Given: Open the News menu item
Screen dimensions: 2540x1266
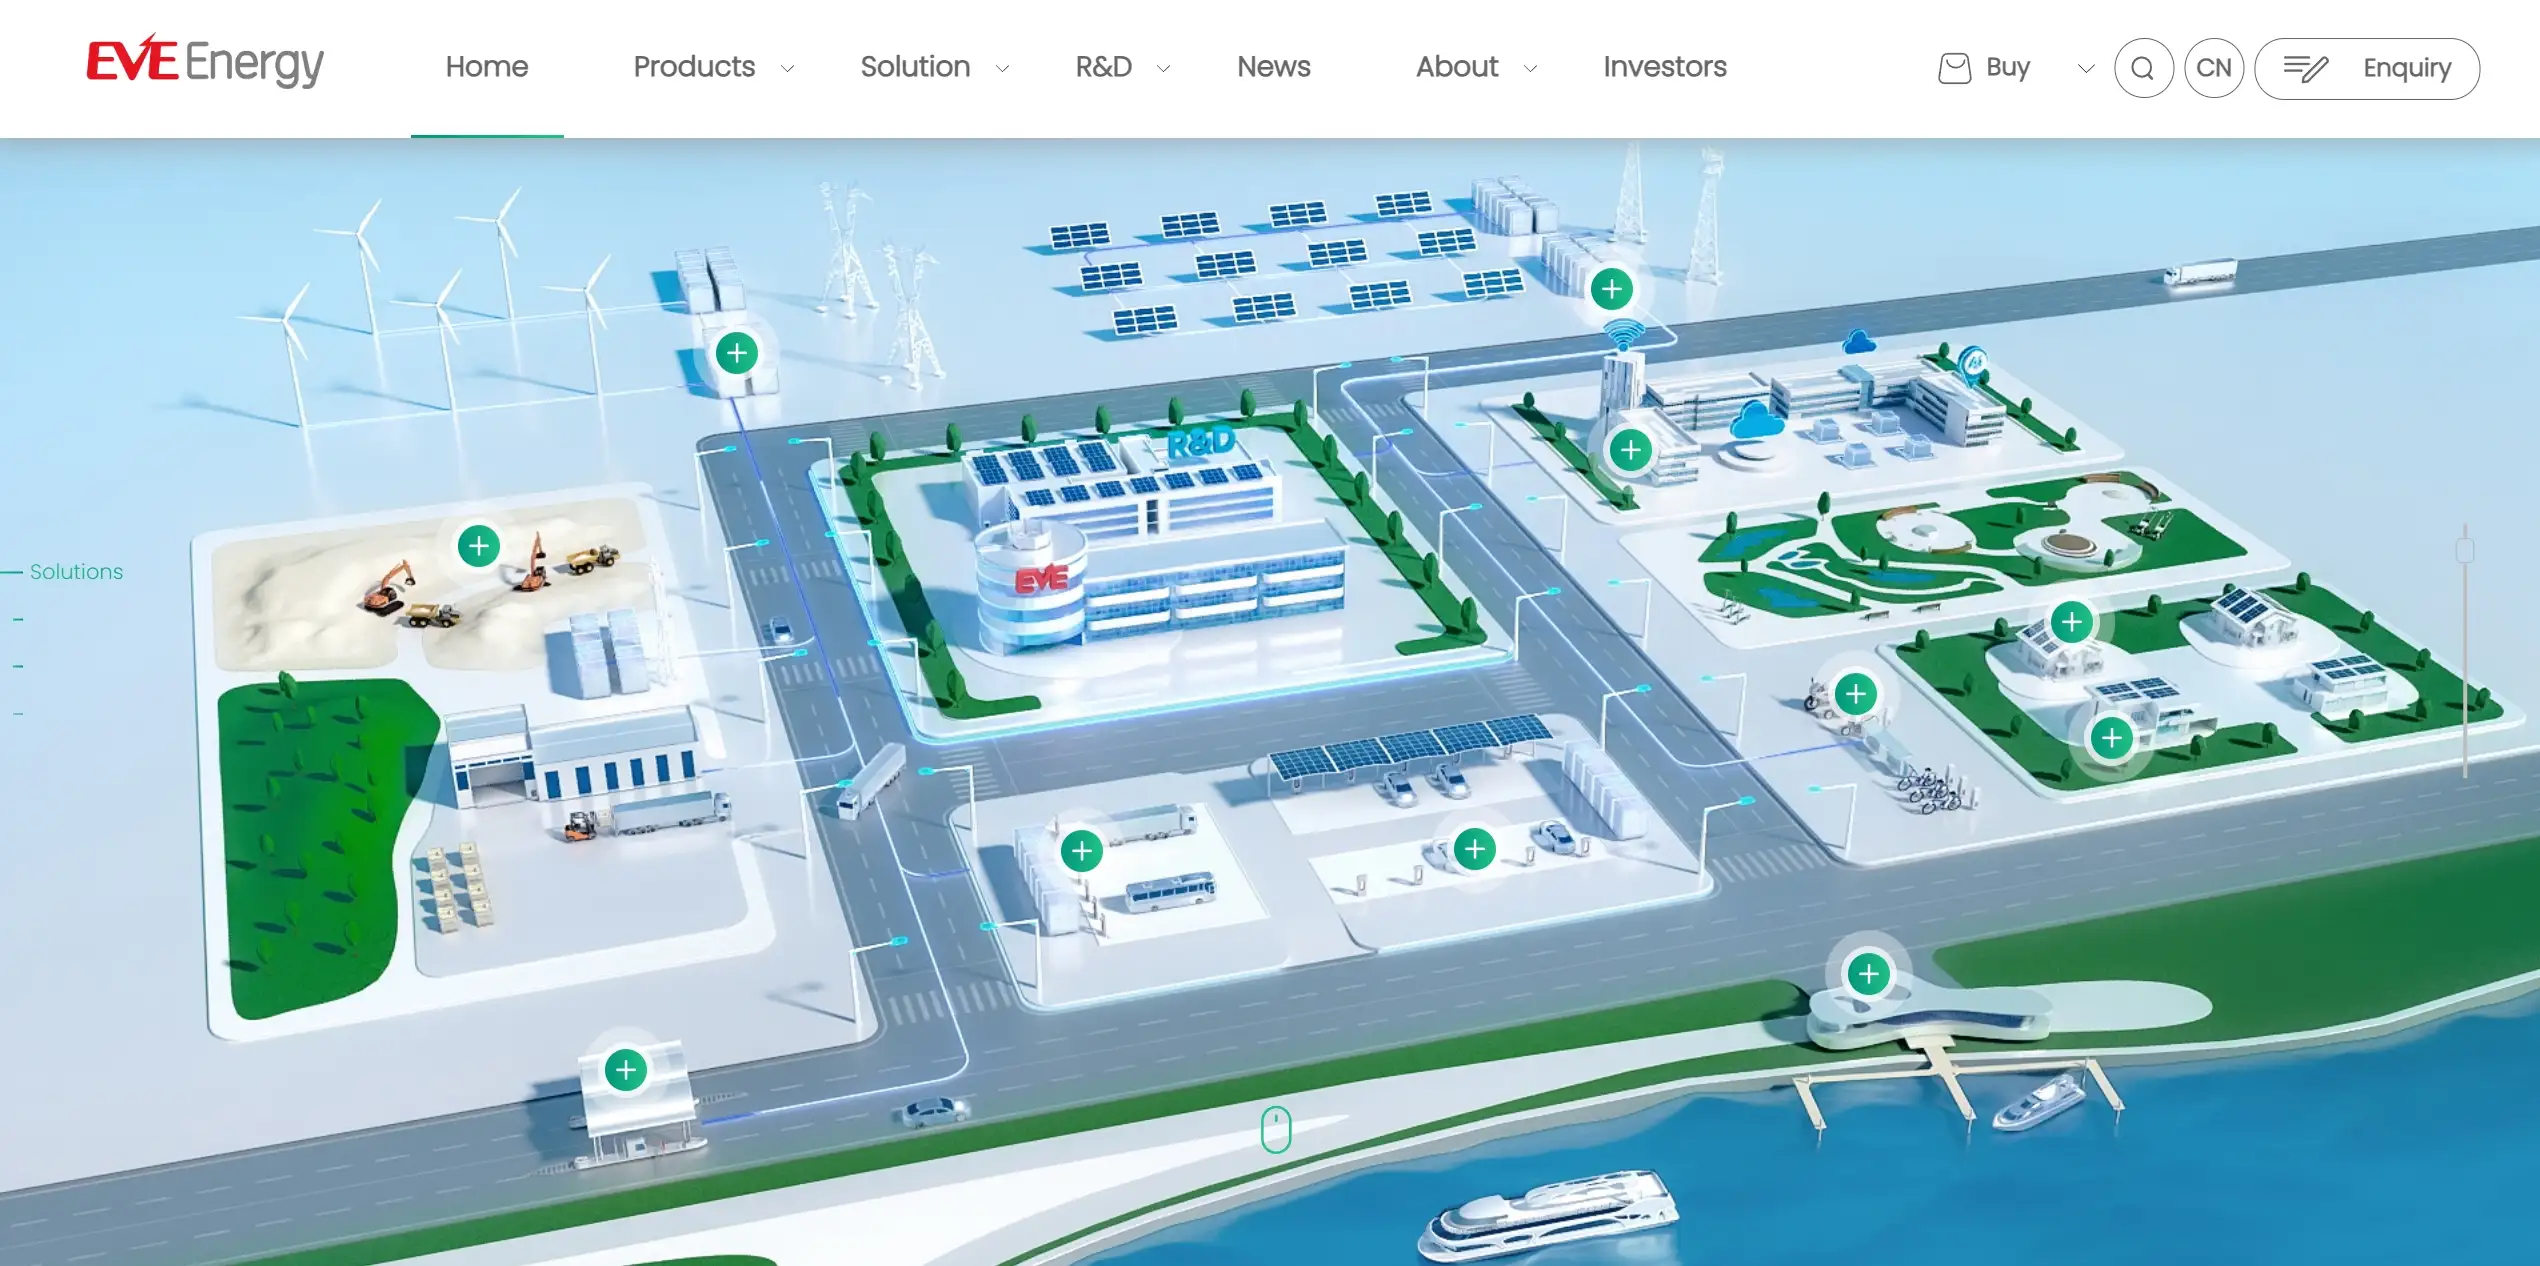Looking at the screenshot, I should 1273,67.
